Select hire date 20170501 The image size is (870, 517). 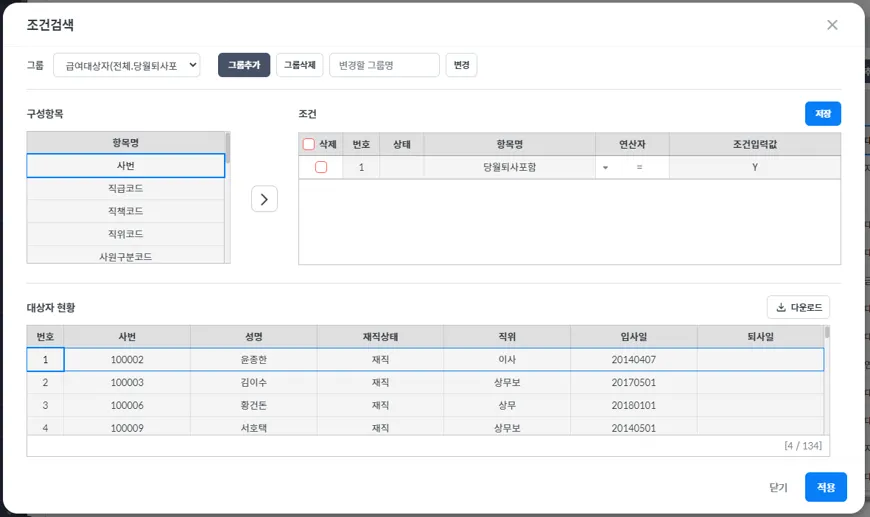point(634,382)
